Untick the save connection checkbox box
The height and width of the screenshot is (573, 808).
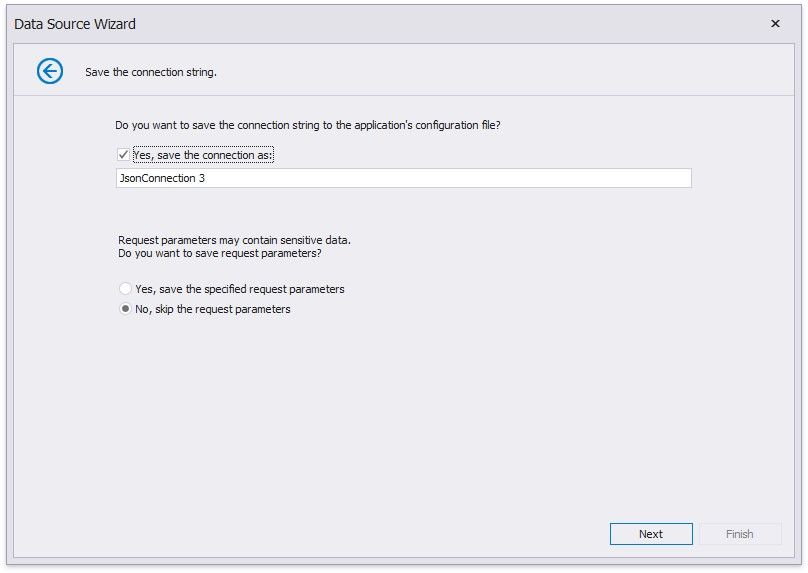coord(123,156)
